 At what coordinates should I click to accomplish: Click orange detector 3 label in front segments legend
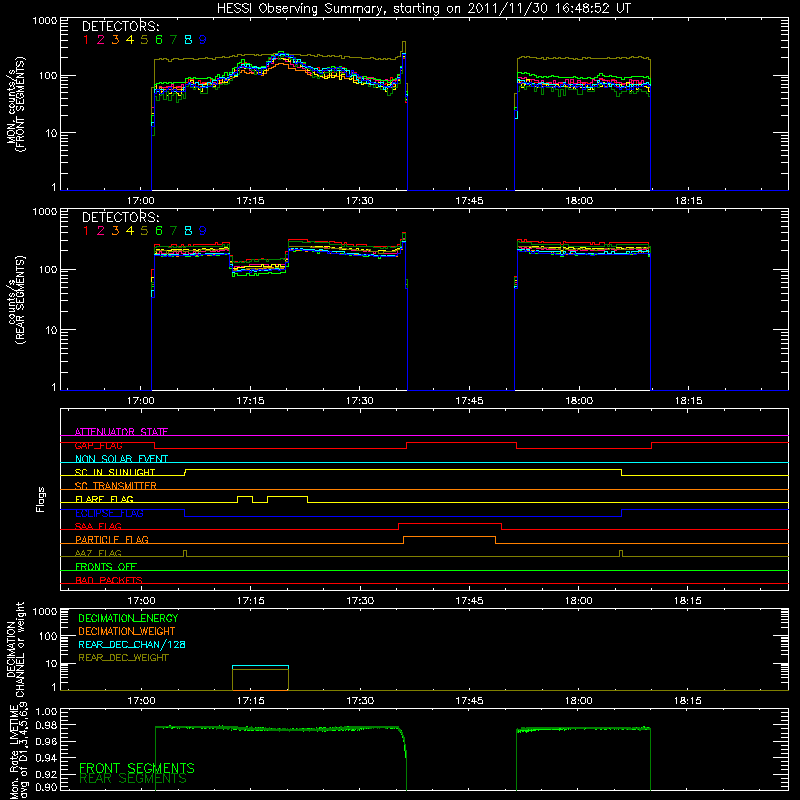[x=115, y=40]
